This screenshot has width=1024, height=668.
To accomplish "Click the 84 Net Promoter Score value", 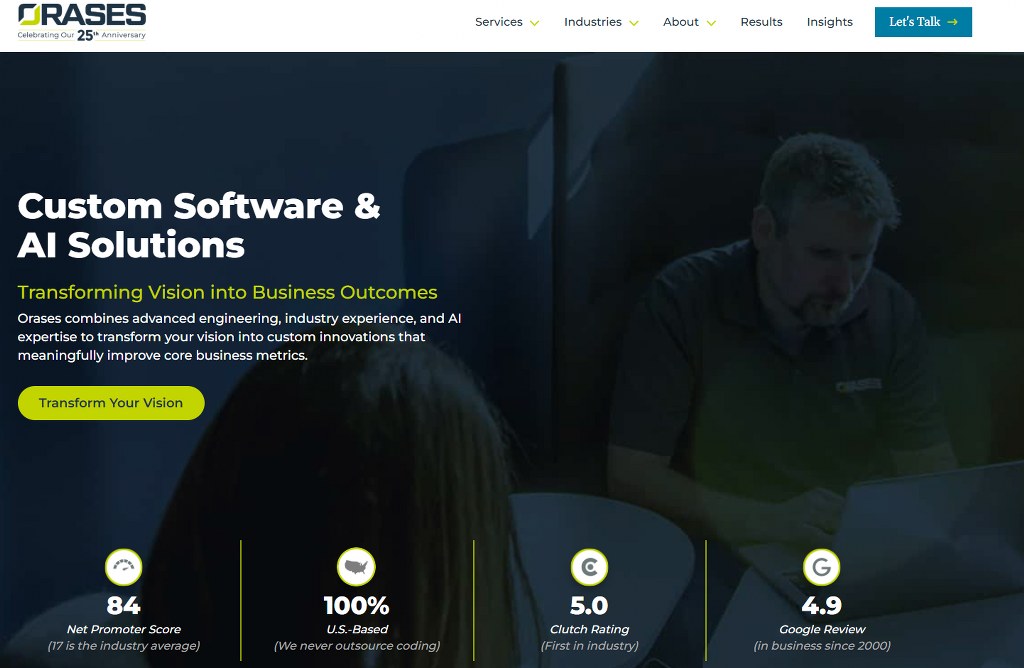I will [x=123, y=605].
